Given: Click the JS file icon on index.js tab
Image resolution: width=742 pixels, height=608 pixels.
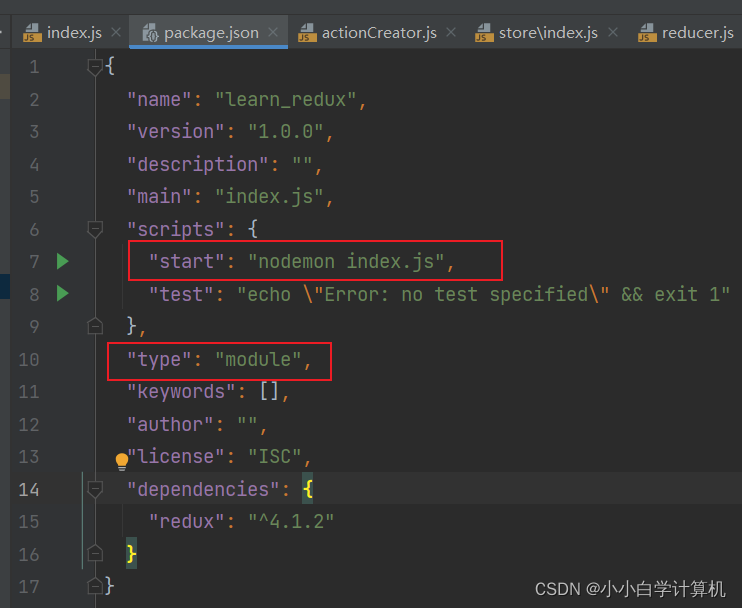Looking at the screenshot, I should (x=32, y=33).
